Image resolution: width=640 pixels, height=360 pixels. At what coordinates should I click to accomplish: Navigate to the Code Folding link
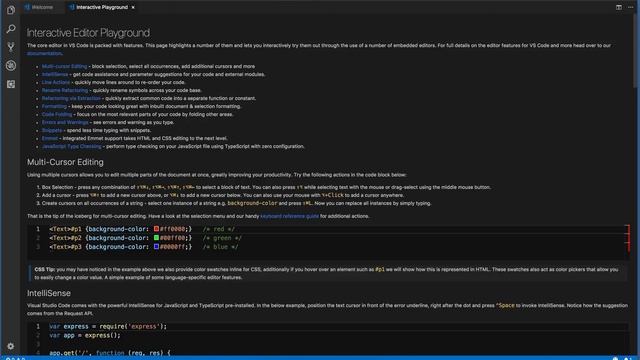point(57,114)
